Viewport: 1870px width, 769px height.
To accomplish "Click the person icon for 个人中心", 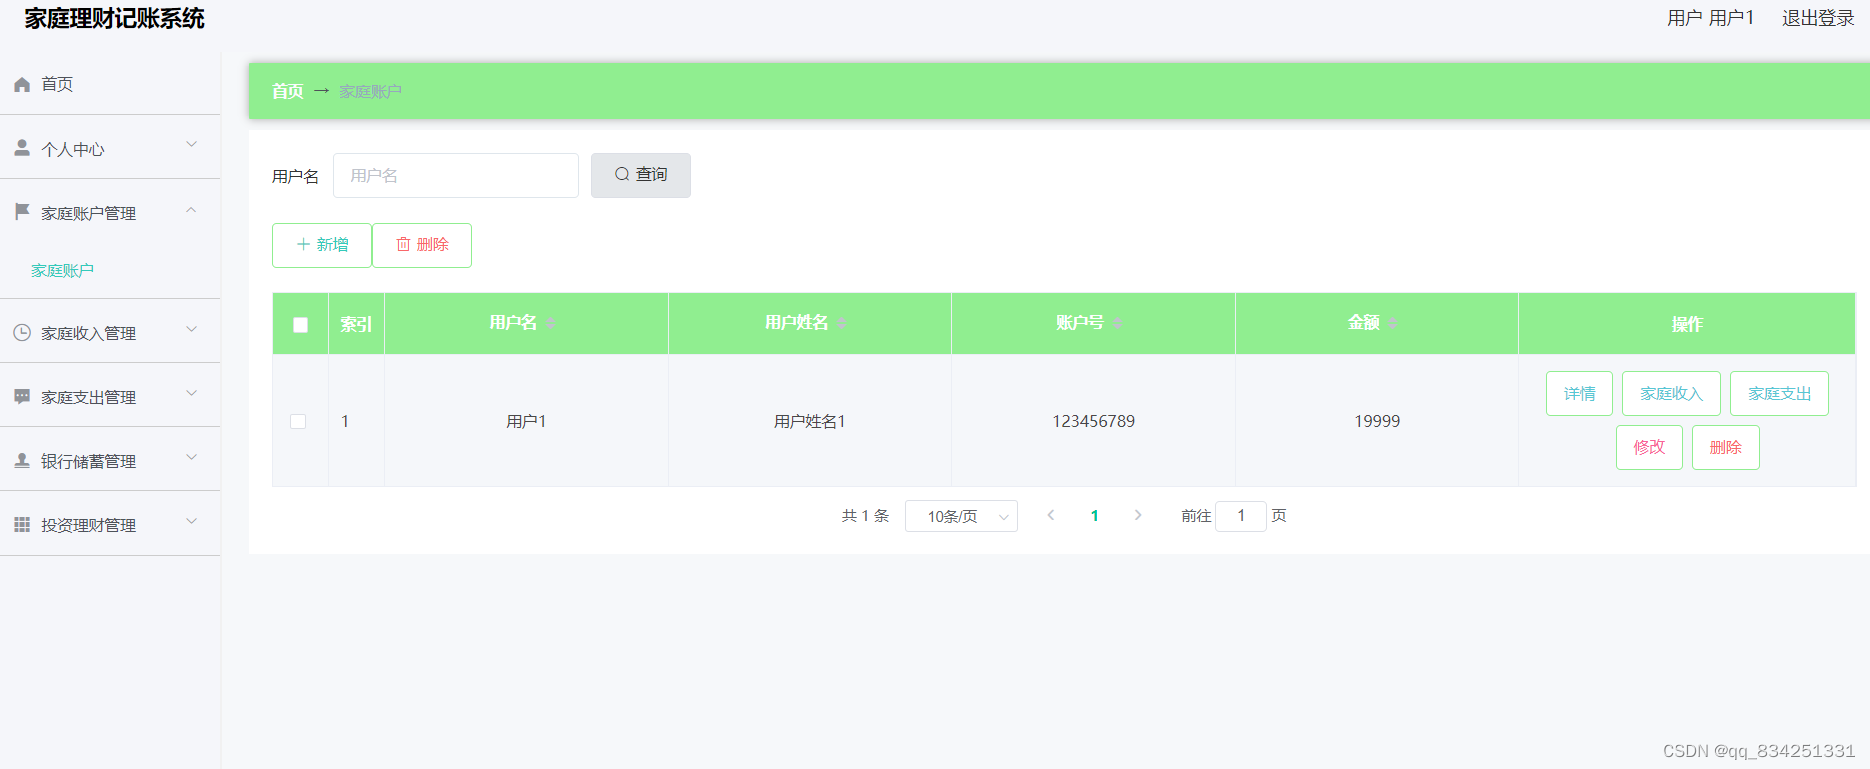I will (22, 148).
